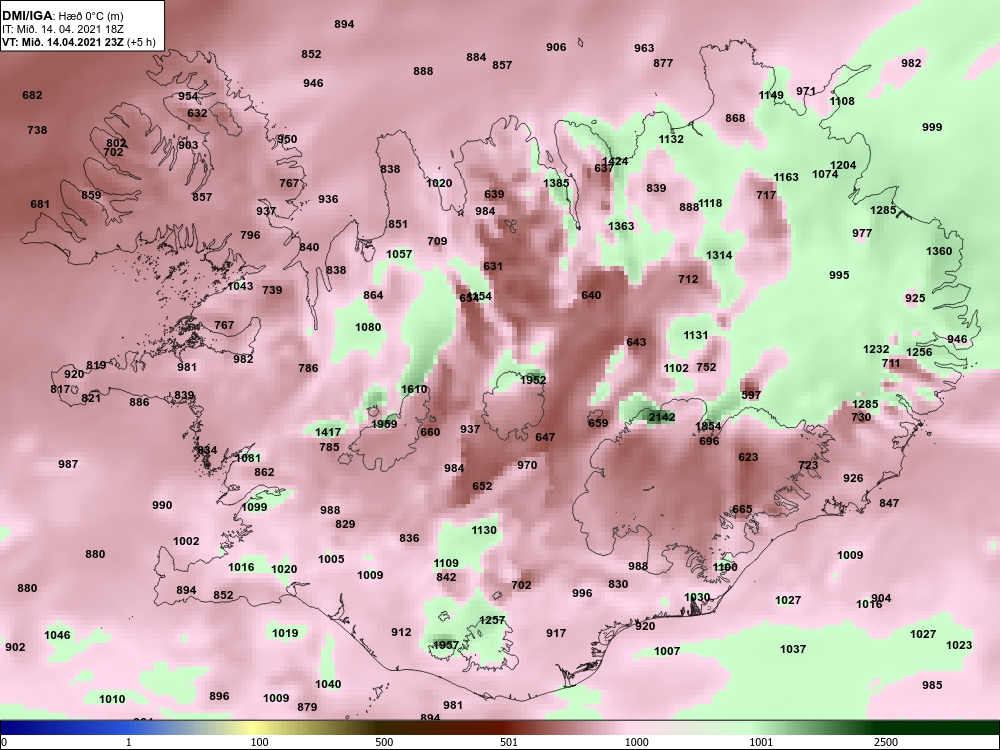Image resolution: width=1000 pixels, height=750 pixels.
Task: Click the map value 1360
Action: coord(939,251)
